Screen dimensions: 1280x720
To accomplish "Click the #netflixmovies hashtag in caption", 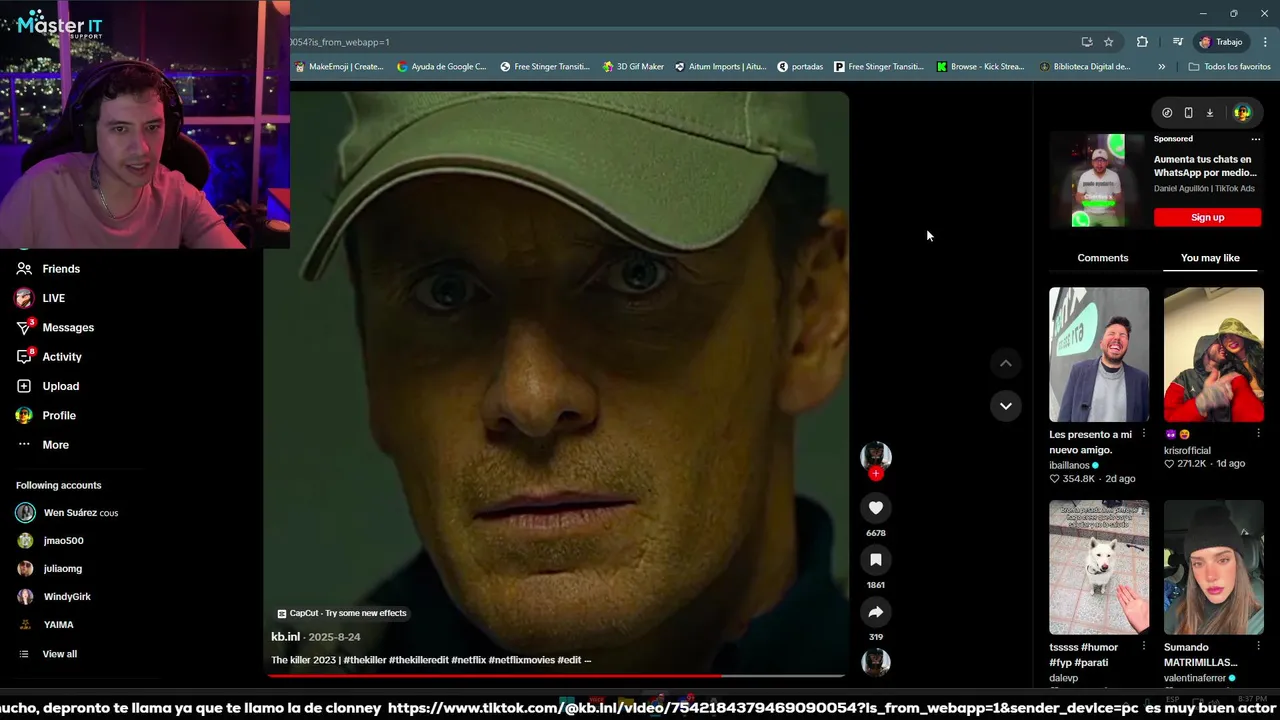I will click(x=521, y=660).
